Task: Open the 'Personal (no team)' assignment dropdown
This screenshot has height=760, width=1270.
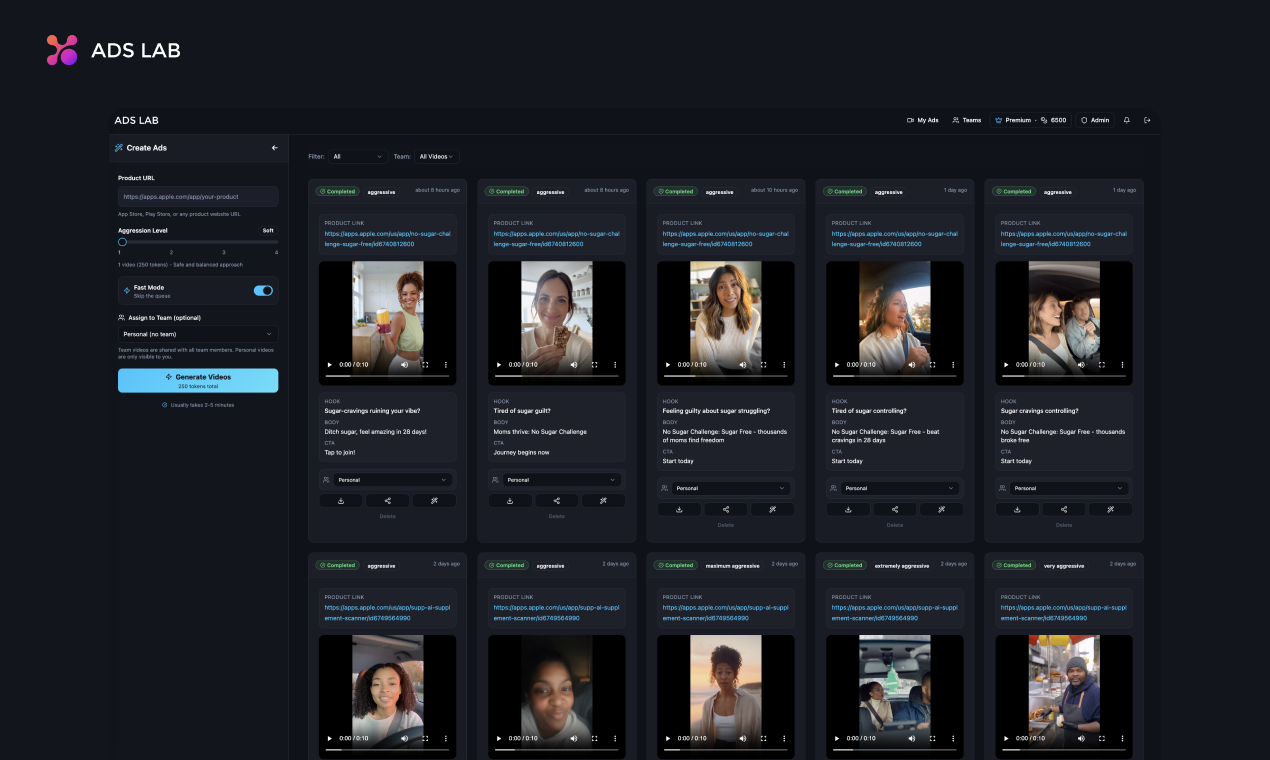Action: point(198,334)
